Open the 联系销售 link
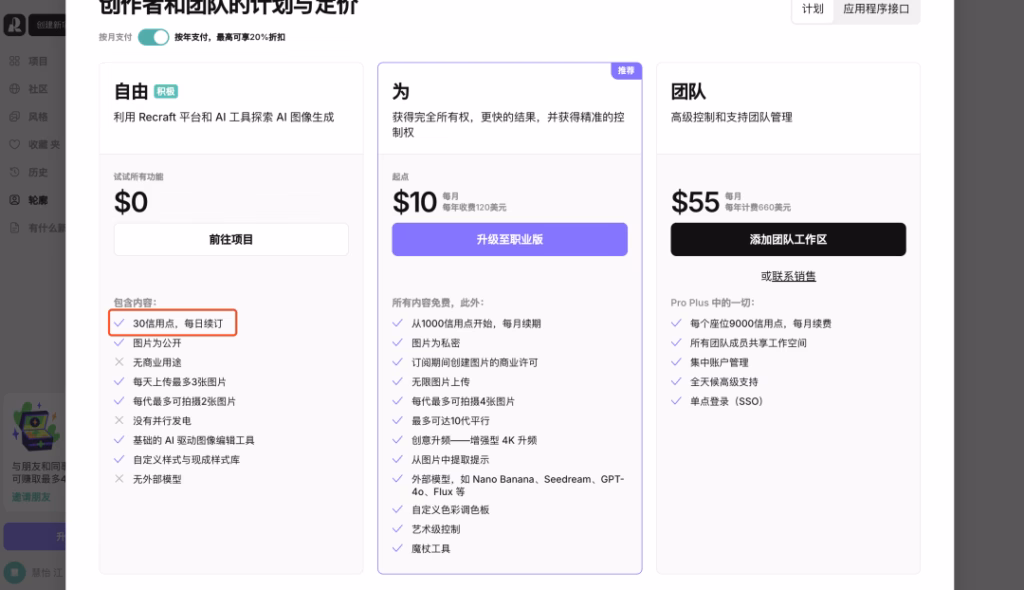Viewport: 1024px width, 590px height. (x=794, y=276)
